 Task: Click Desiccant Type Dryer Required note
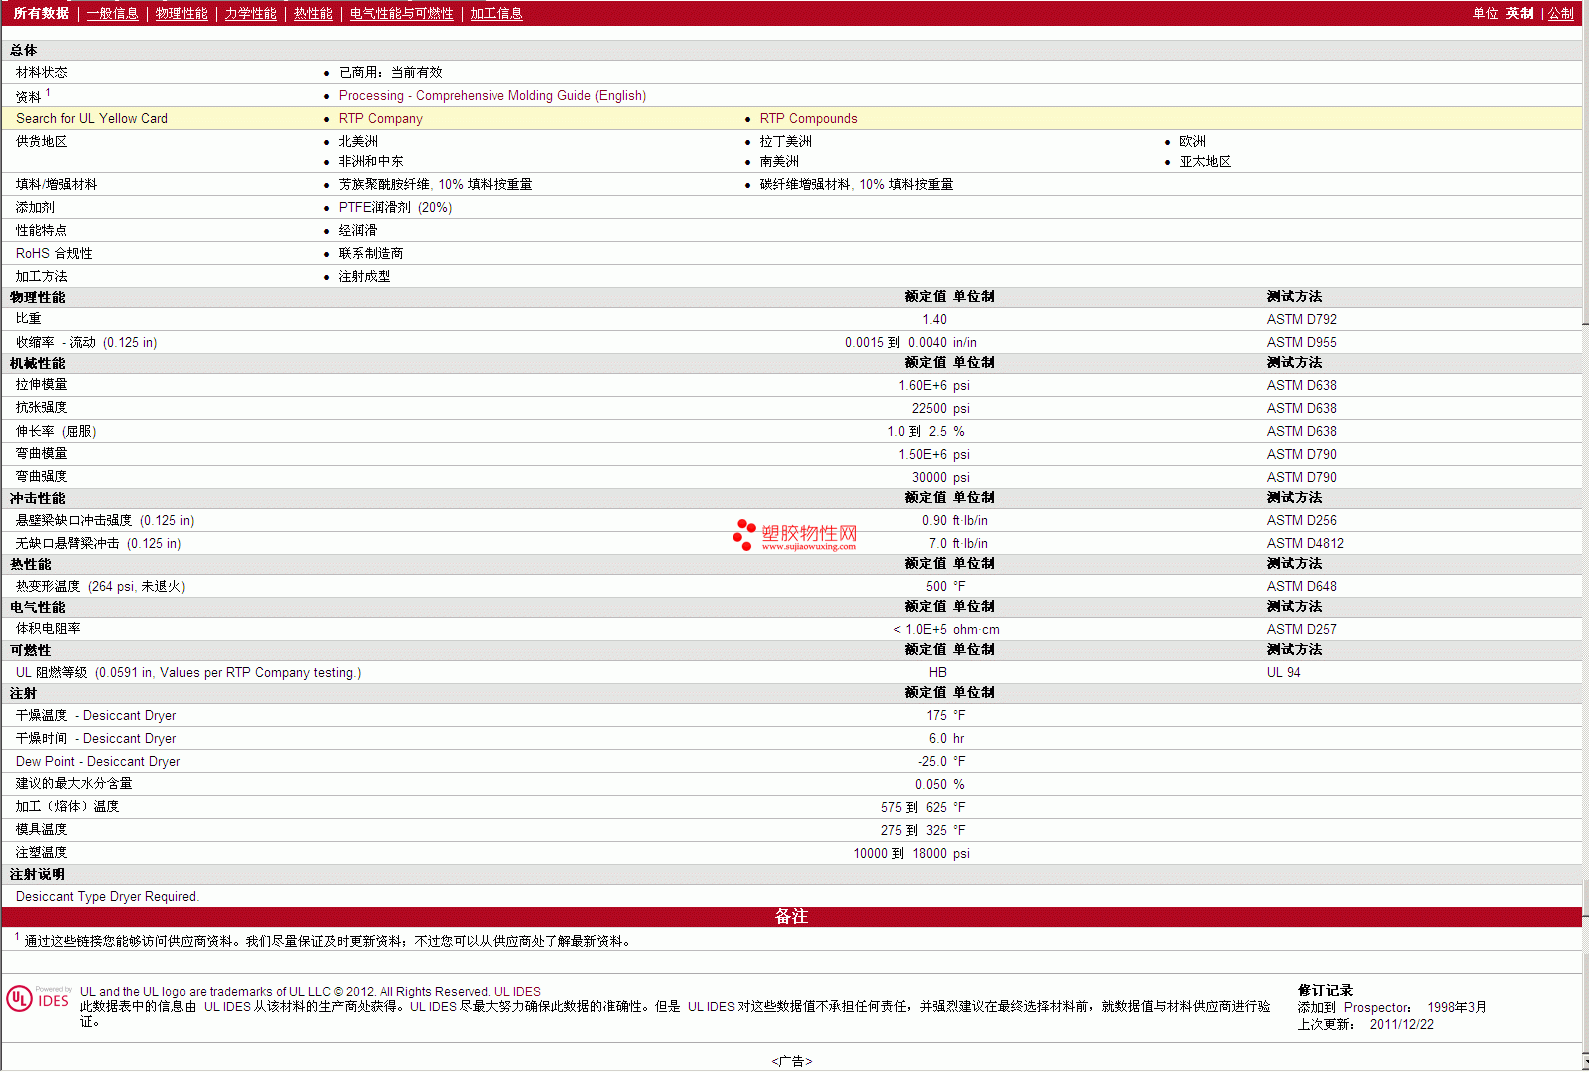(x=107, y=896)
